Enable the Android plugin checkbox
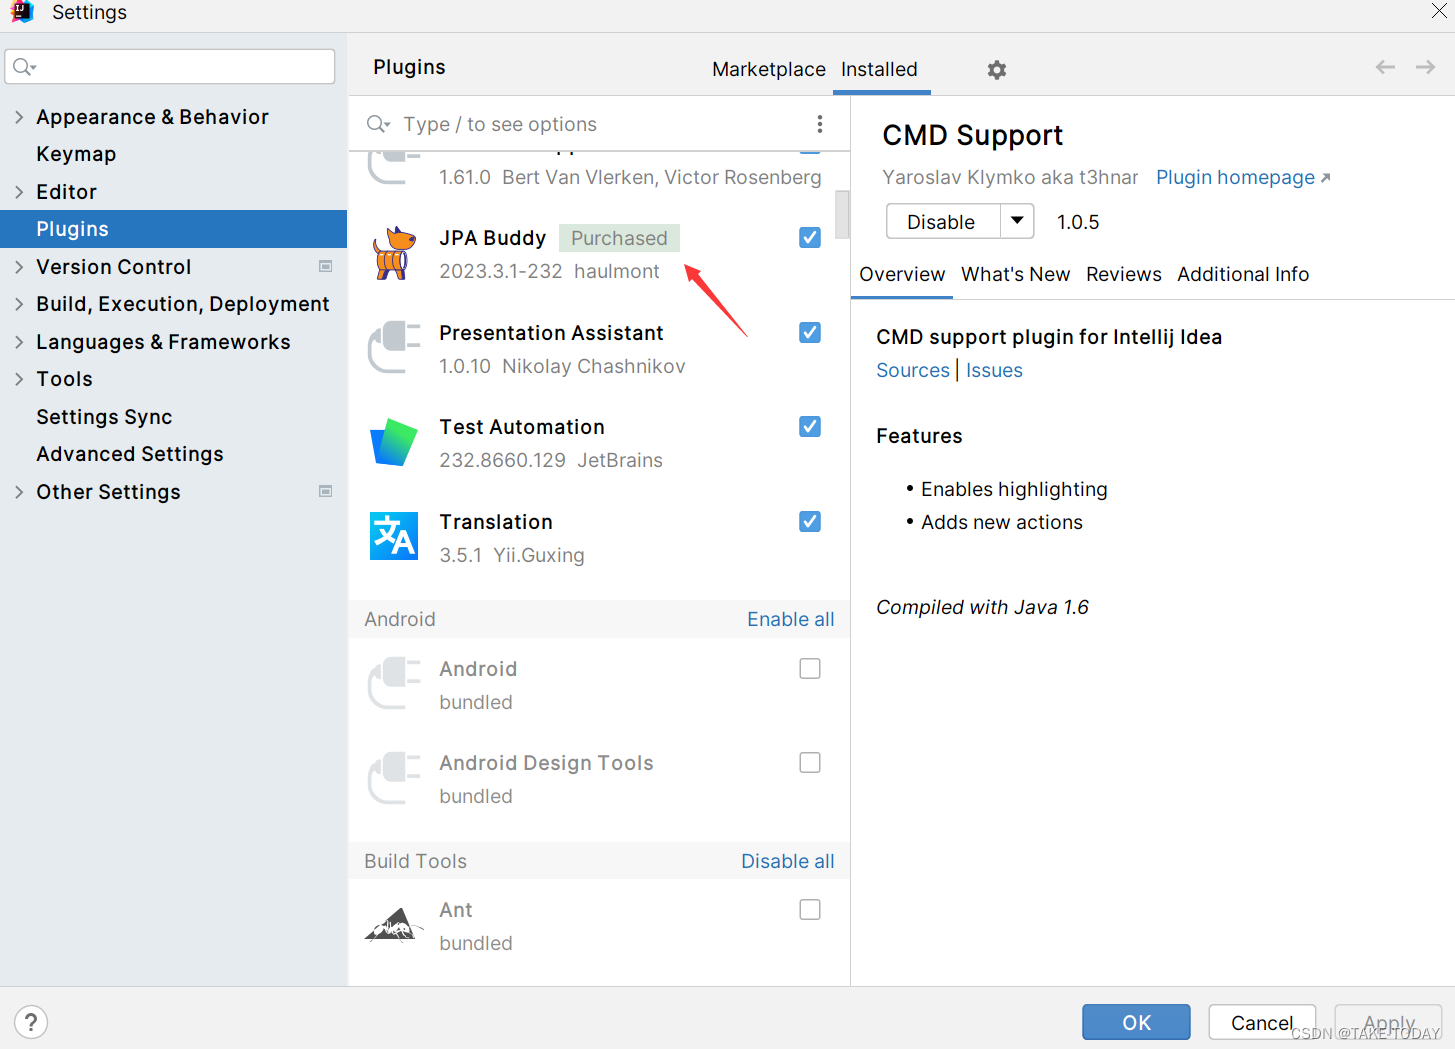Image resolution: width=1455 pixels, height=1049 pixels. [x=810, y=668]
